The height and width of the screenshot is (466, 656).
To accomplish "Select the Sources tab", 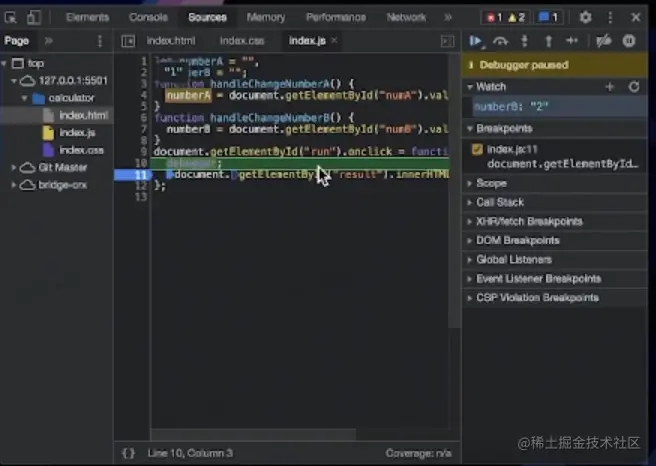I will pos(208,17).
